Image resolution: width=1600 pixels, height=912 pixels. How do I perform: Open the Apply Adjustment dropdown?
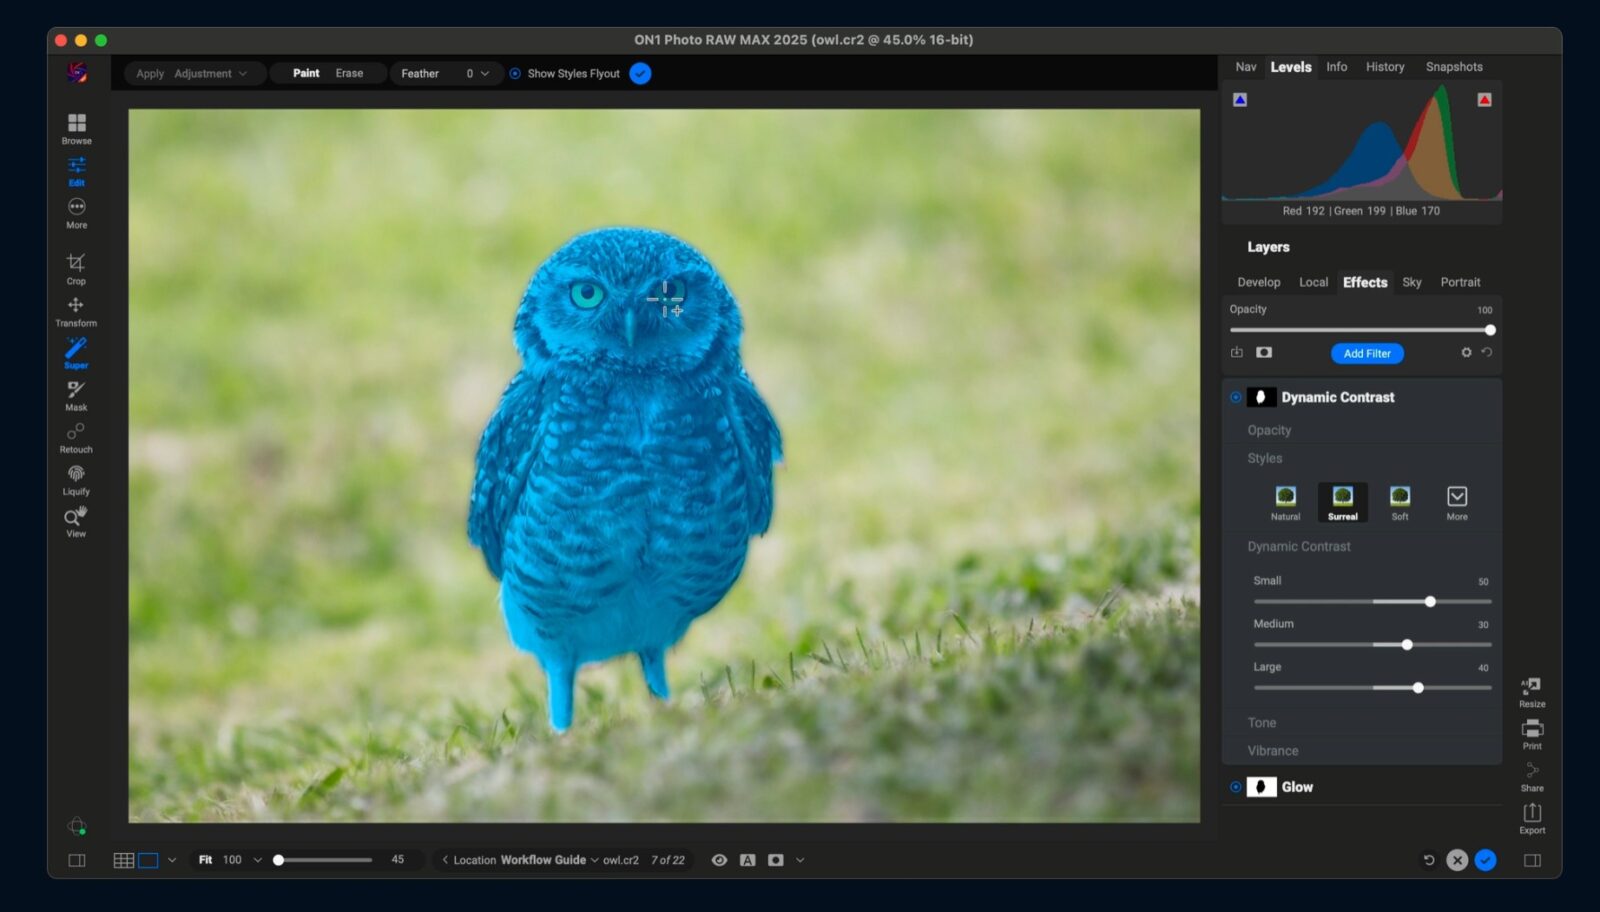192,74
